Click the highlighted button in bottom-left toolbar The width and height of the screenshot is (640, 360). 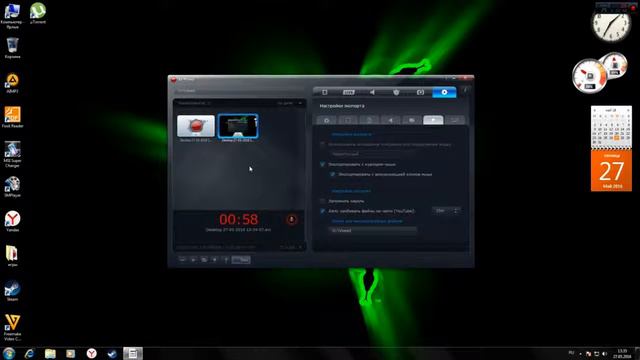pyautogui.click(x=241, y=260)
